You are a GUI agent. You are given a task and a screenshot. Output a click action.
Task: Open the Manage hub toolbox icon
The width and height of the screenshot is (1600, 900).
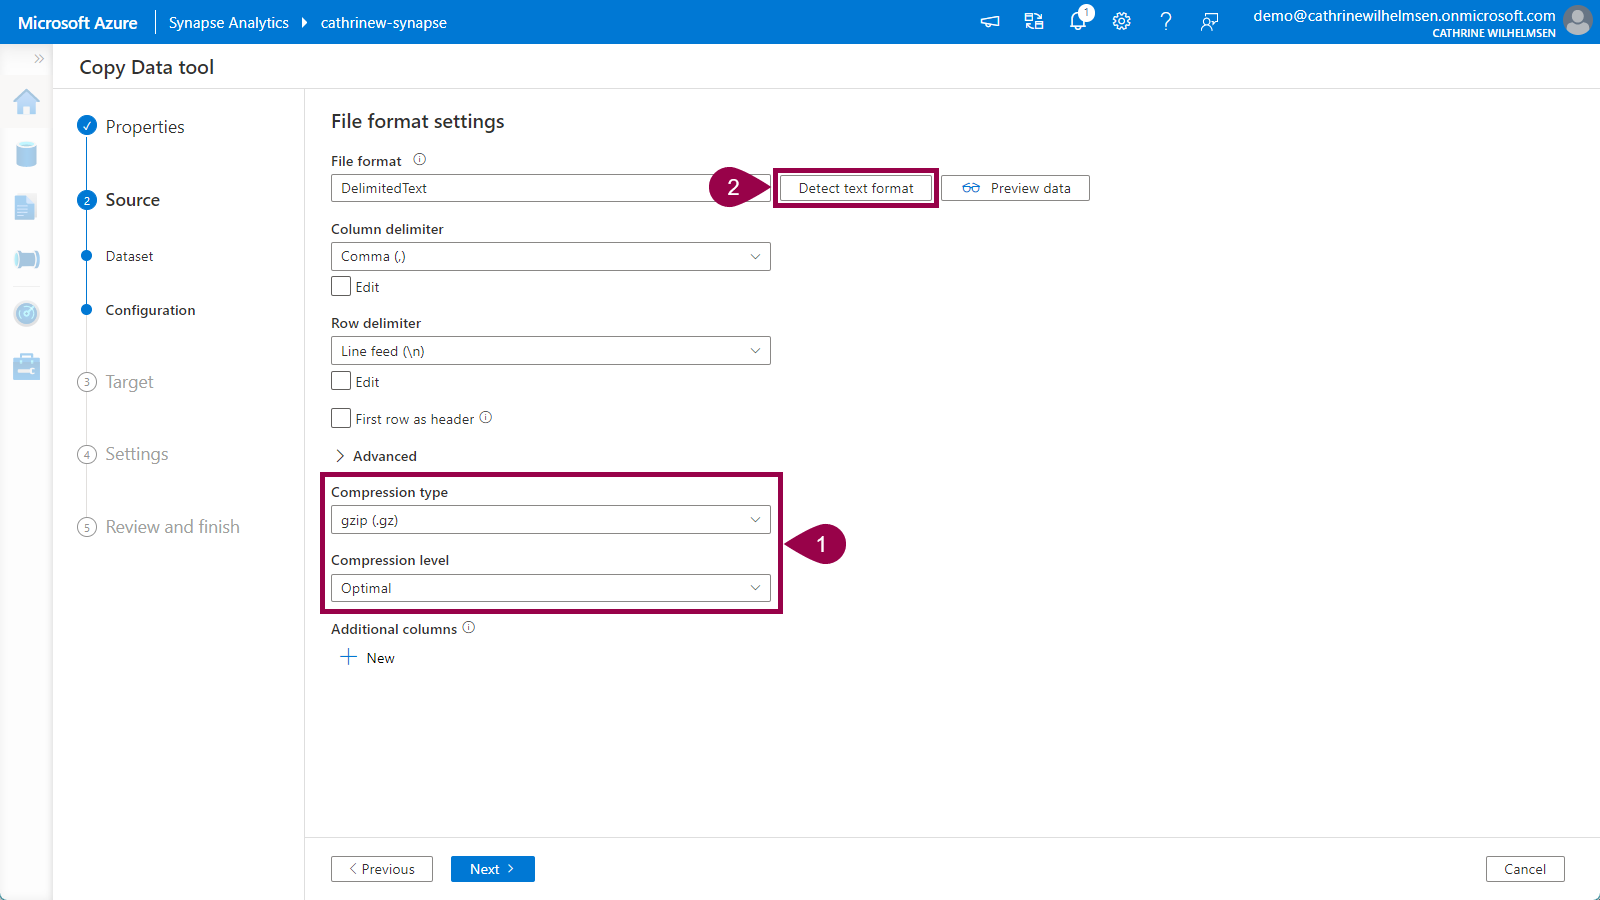(26, 367)
